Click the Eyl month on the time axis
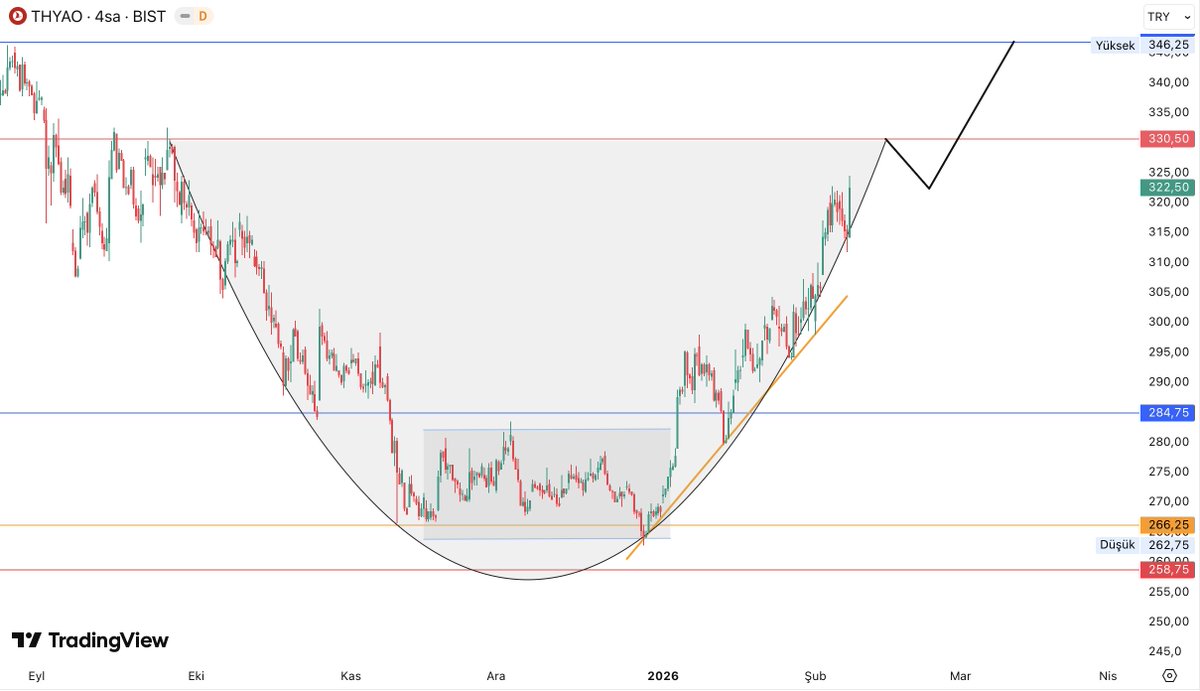The width and height of the screenshot is (1200, 691). (36, 676)
